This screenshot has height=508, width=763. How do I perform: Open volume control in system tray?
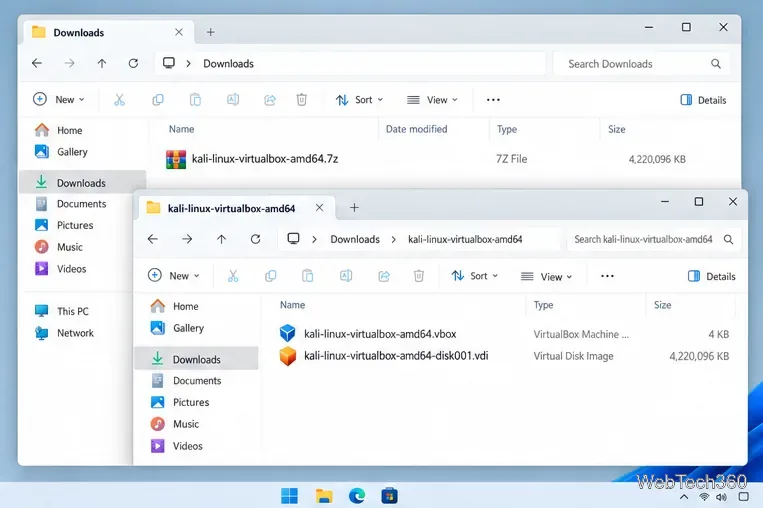point(721,497)
